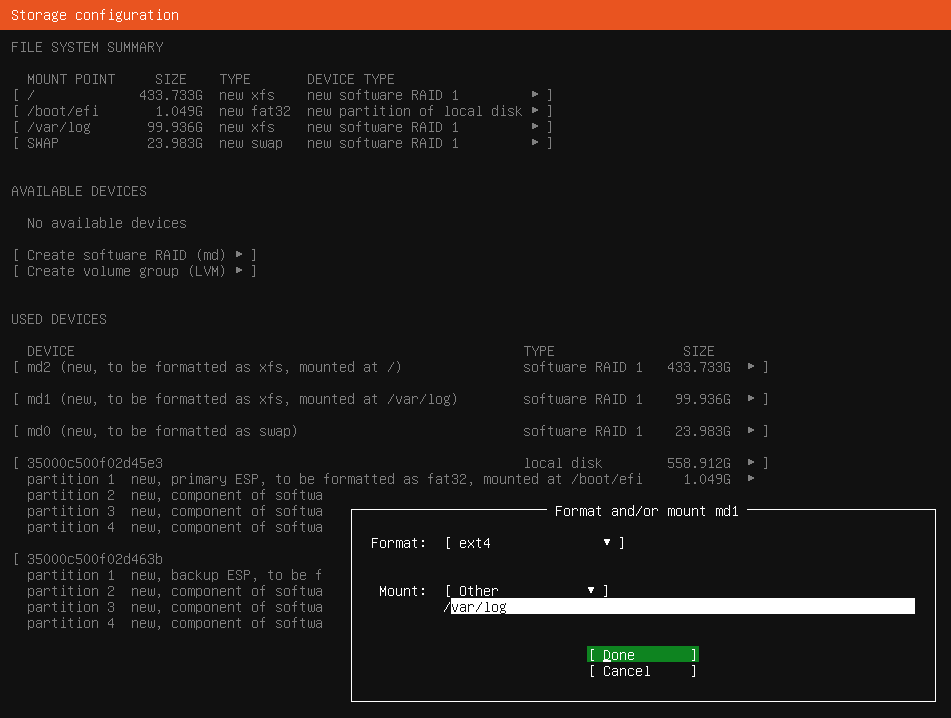Open SWAP summary row arrow

tap(535, 143)
